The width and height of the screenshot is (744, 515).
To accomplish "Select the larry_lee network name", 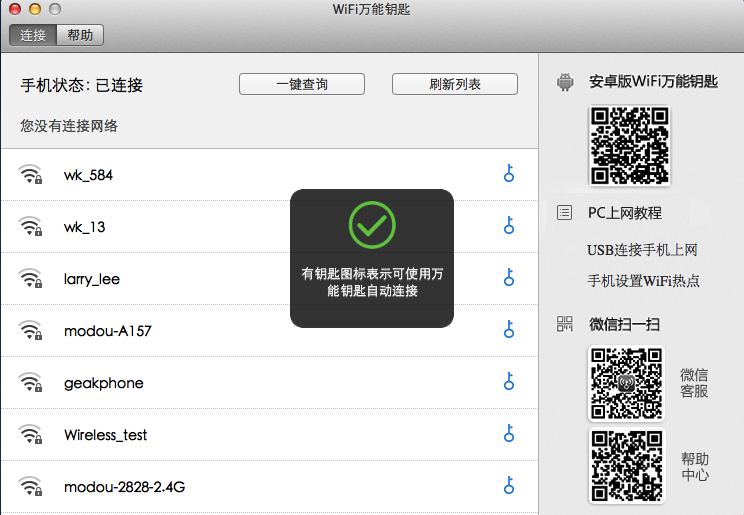I will point(92,279).
